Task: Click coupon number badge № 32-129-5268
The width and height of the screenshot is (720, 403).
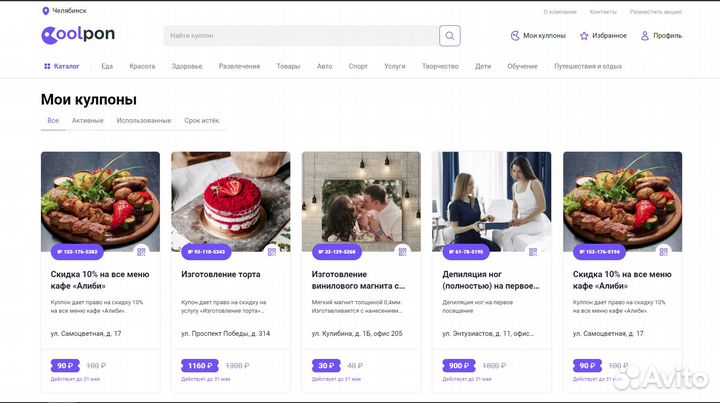Action: (x=337, y=252)
